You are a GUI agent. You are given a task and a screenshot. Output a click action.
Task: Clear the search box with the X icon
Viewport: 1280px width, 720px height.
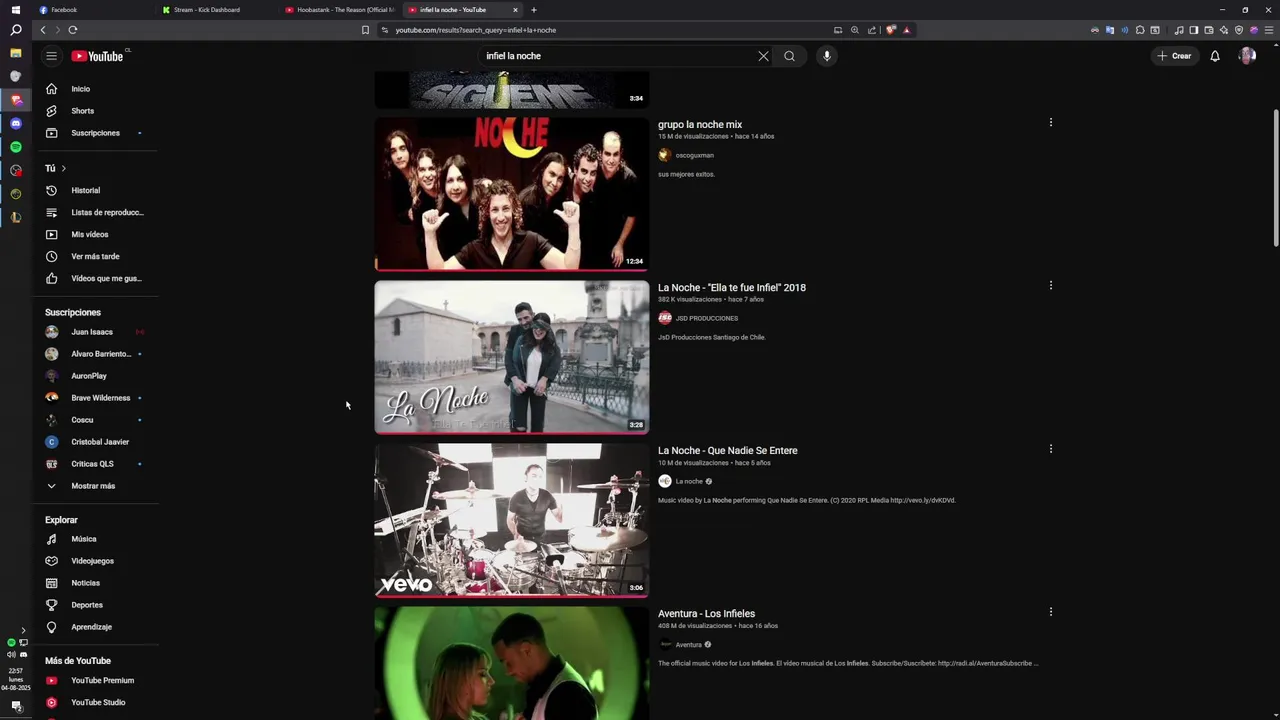(x=763, y=56)
